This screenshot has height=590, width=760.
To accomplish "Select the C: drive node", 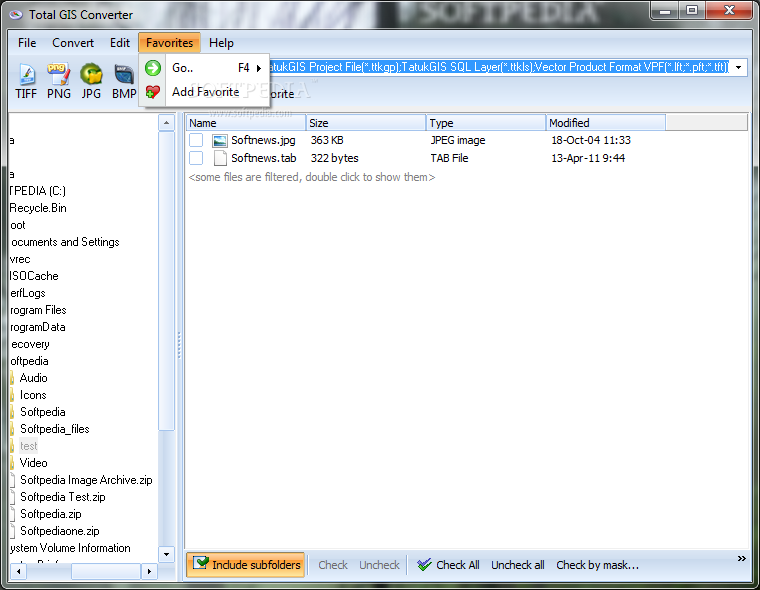I will [x=37, y=191].
